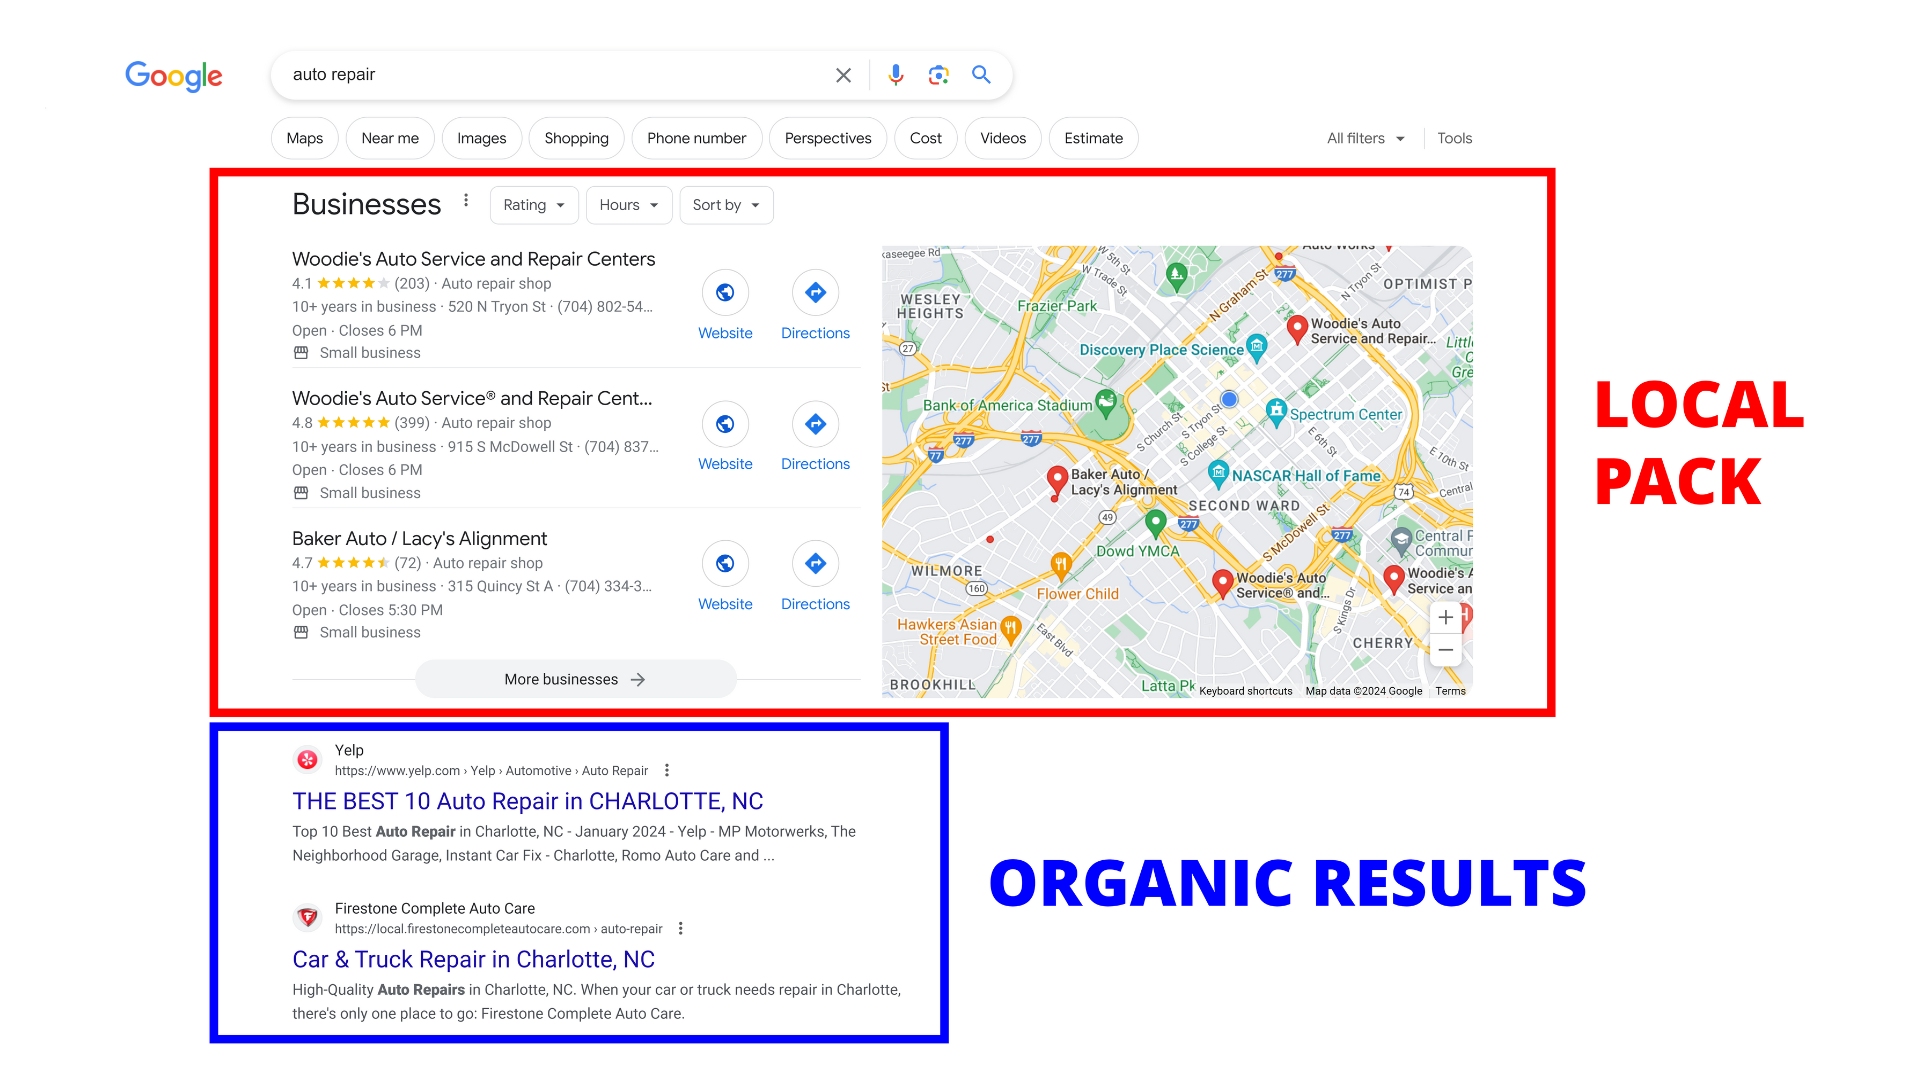Click the Firestone favicon
The image size is (1920, 1080).
click(x=308, y=918)
